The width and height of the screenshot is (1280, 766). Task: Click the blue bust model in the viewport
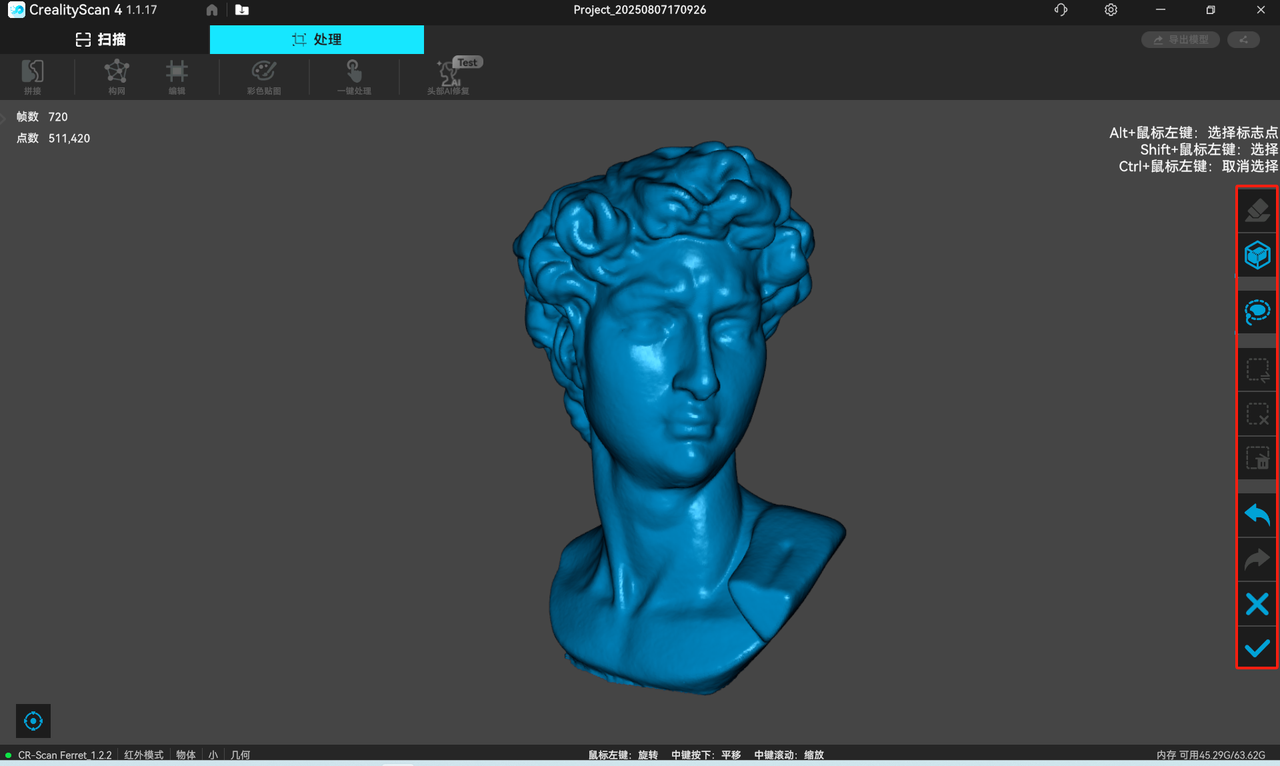tap(678, 420)
